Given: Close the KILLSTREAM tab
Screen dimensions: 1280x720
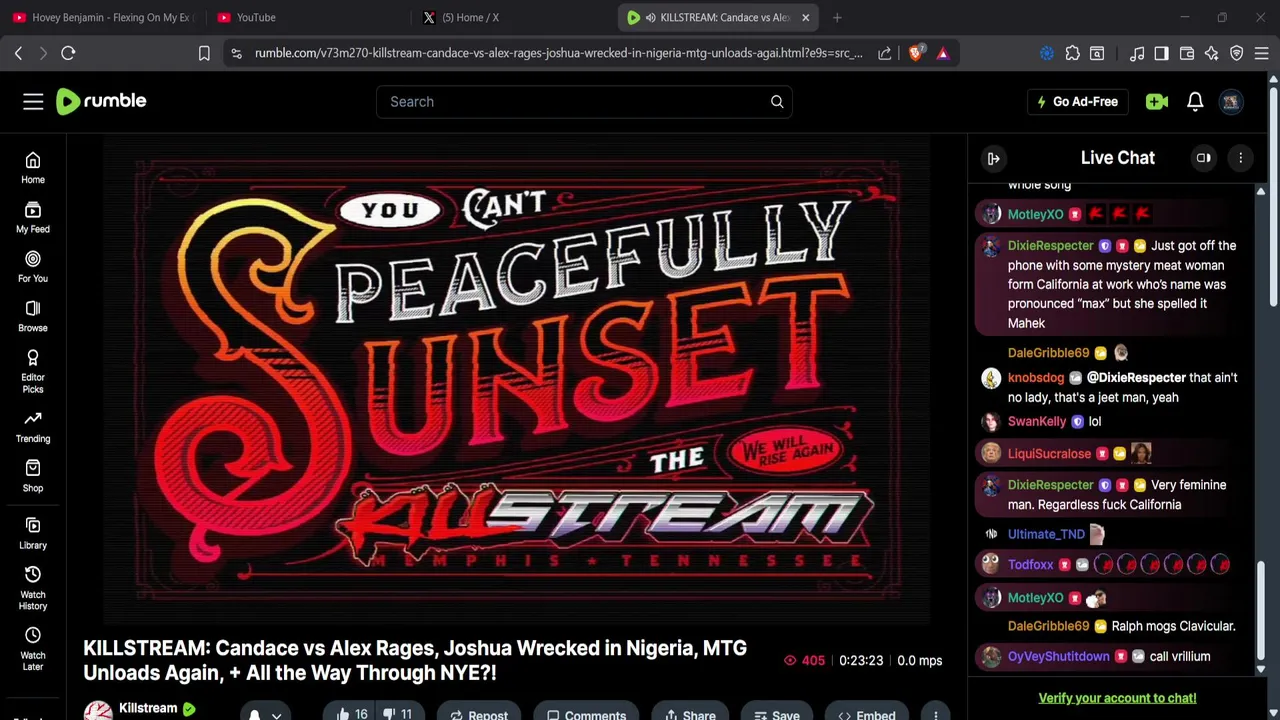Looking at the screenshot, I should coord(805,17).
